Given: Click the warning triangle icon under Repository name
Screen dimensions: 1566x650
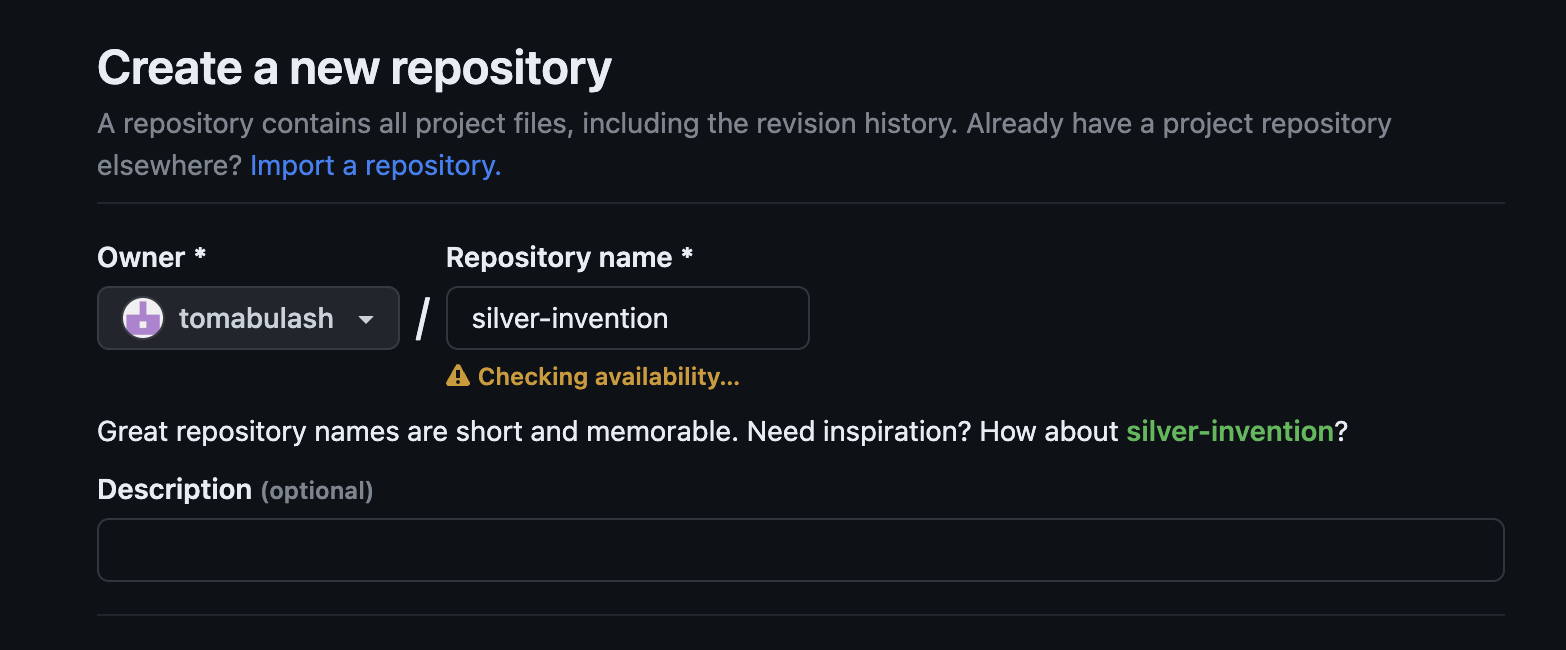Looking at the screenshot, I should (458, 376).
